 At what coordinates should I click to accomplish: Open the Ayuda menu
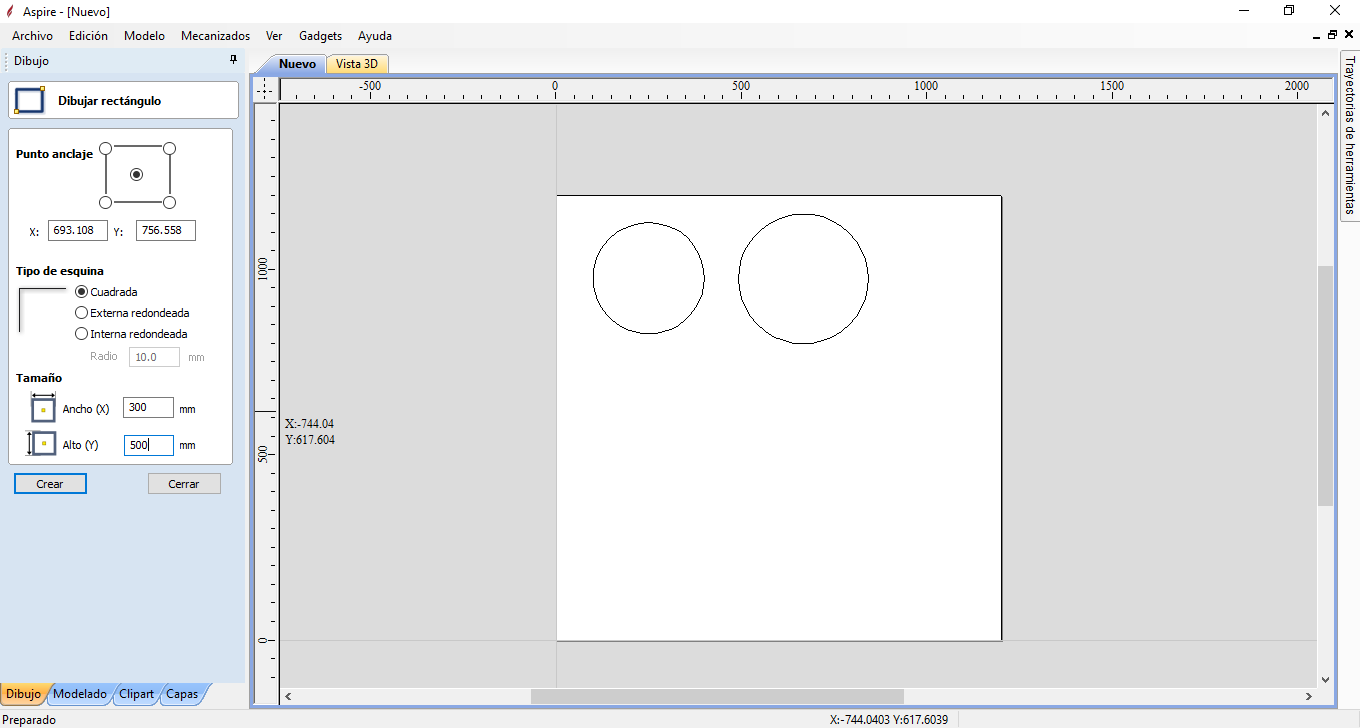[375, 35]
